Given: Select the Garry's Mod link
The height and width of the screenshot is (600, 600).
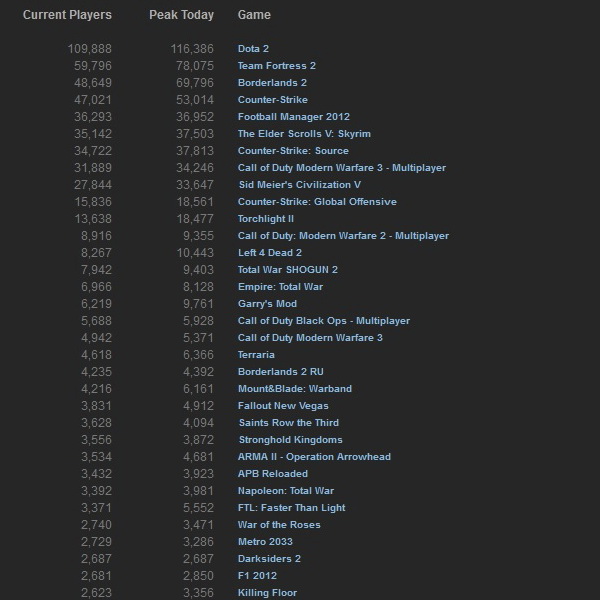Looking at the screenshot, I should [267, 304].
